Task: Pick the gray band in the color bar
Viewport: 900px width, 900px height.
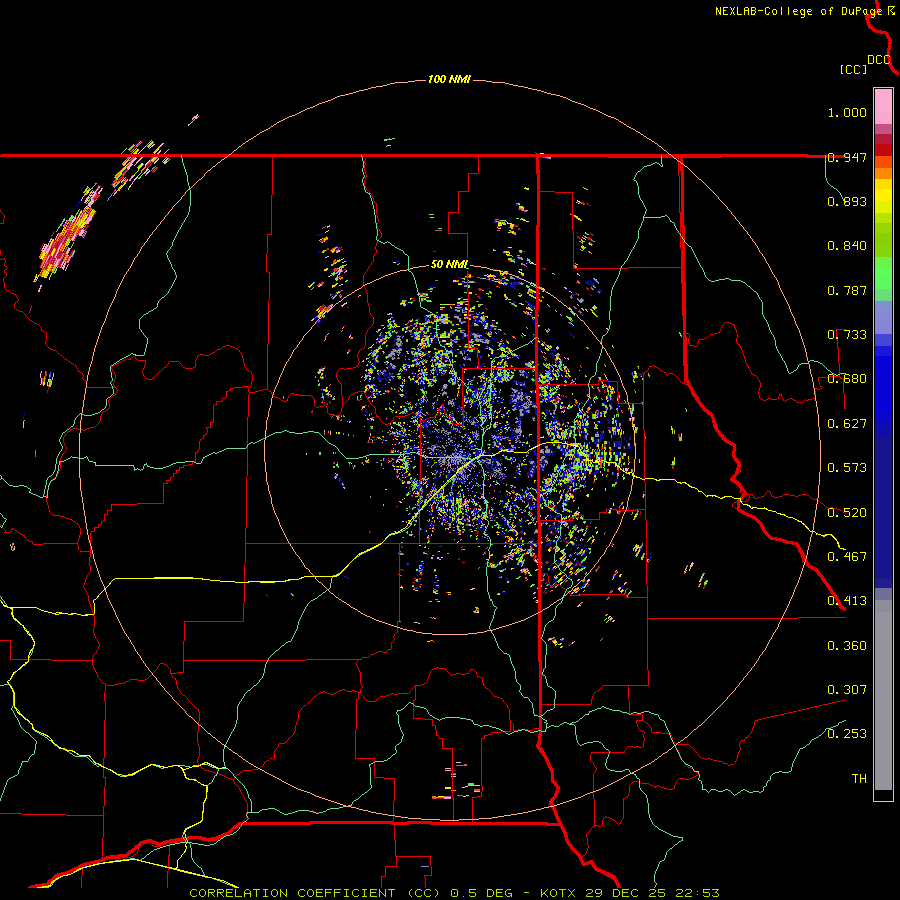Action: pos(883,695)
